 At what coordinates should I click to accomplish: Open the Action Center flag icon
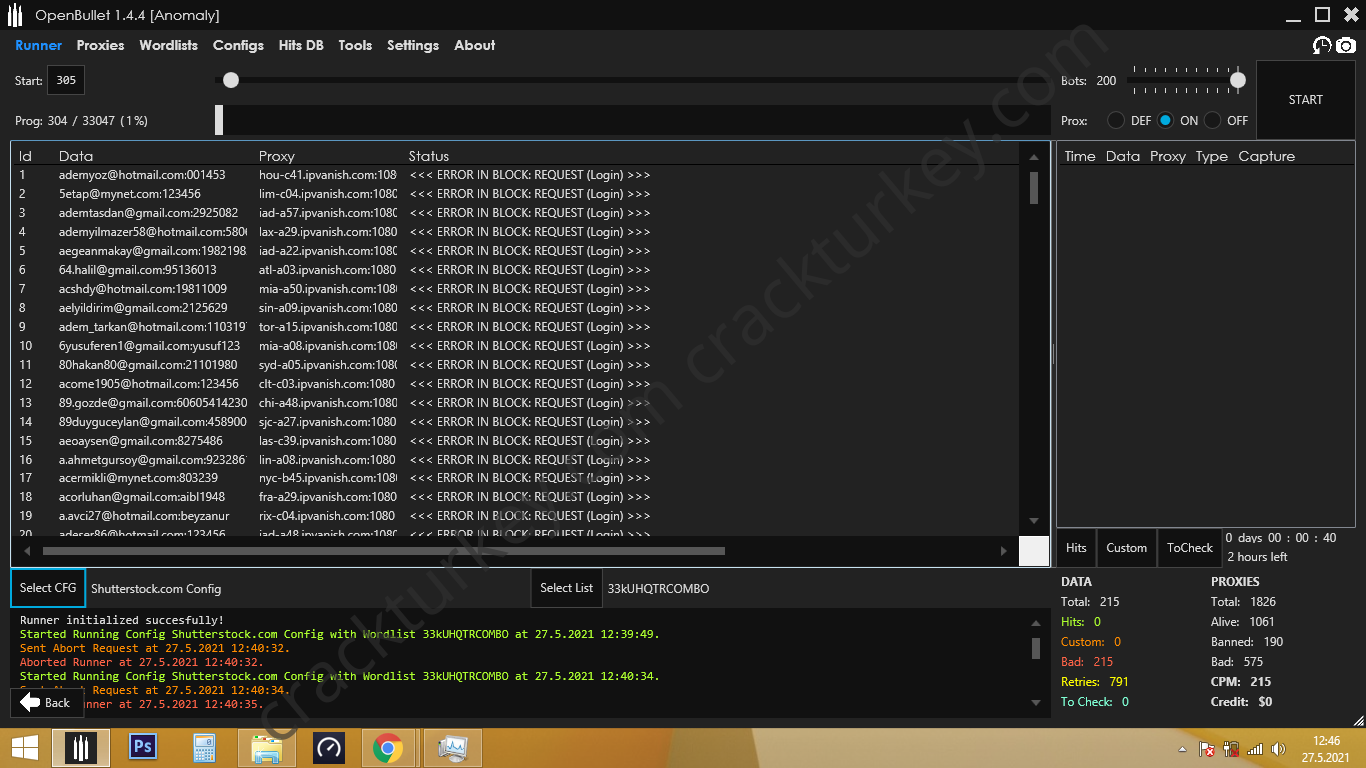pyautogui.click(x=1208, y=749)
